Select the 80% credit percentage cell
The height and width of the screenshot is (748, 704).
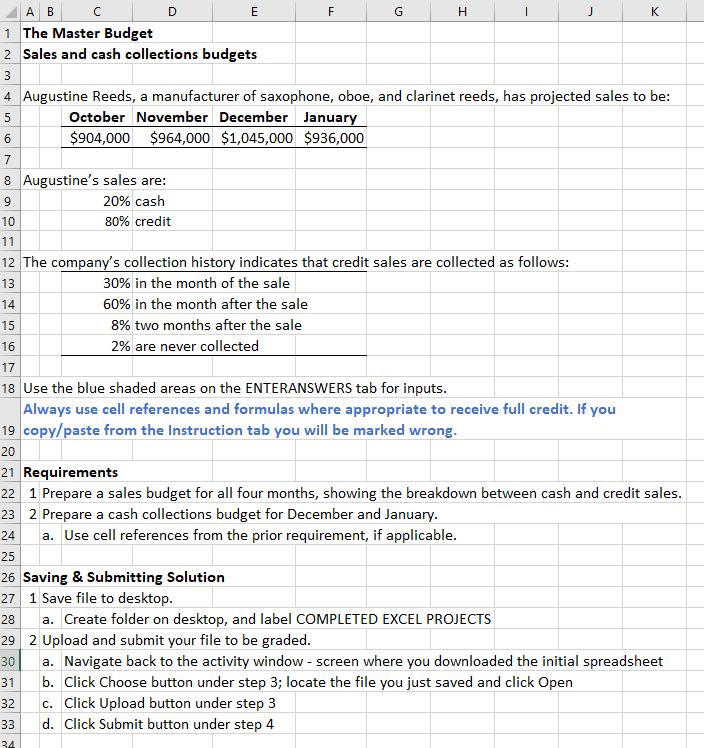[x=97, y=221]
